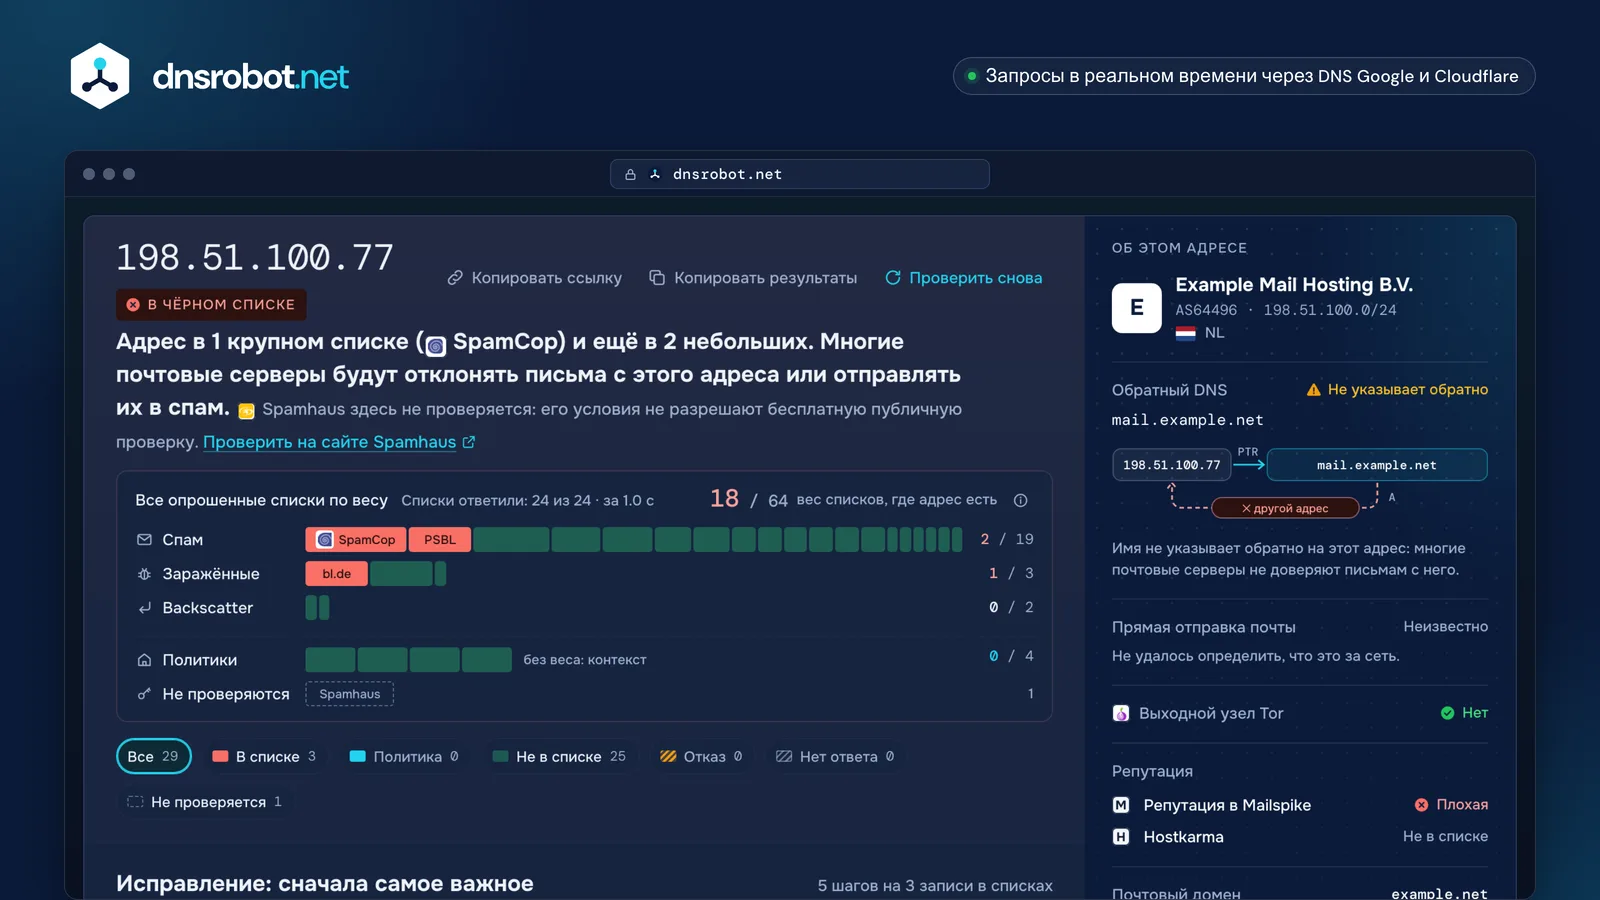Click the house icon in Политики row
The image size is (1600, 900).
(x=144, y=660)
